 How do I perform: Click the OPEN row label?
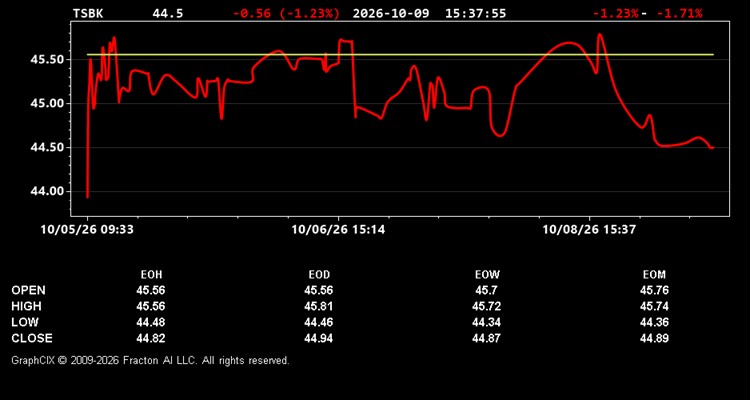(x=29, y=290)
